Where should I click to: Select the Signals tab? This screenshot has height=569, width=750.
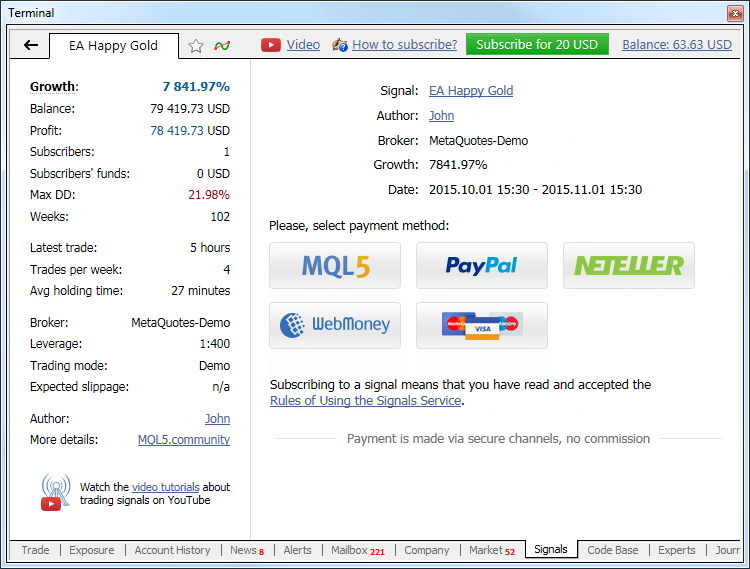(x=551, y=549)
